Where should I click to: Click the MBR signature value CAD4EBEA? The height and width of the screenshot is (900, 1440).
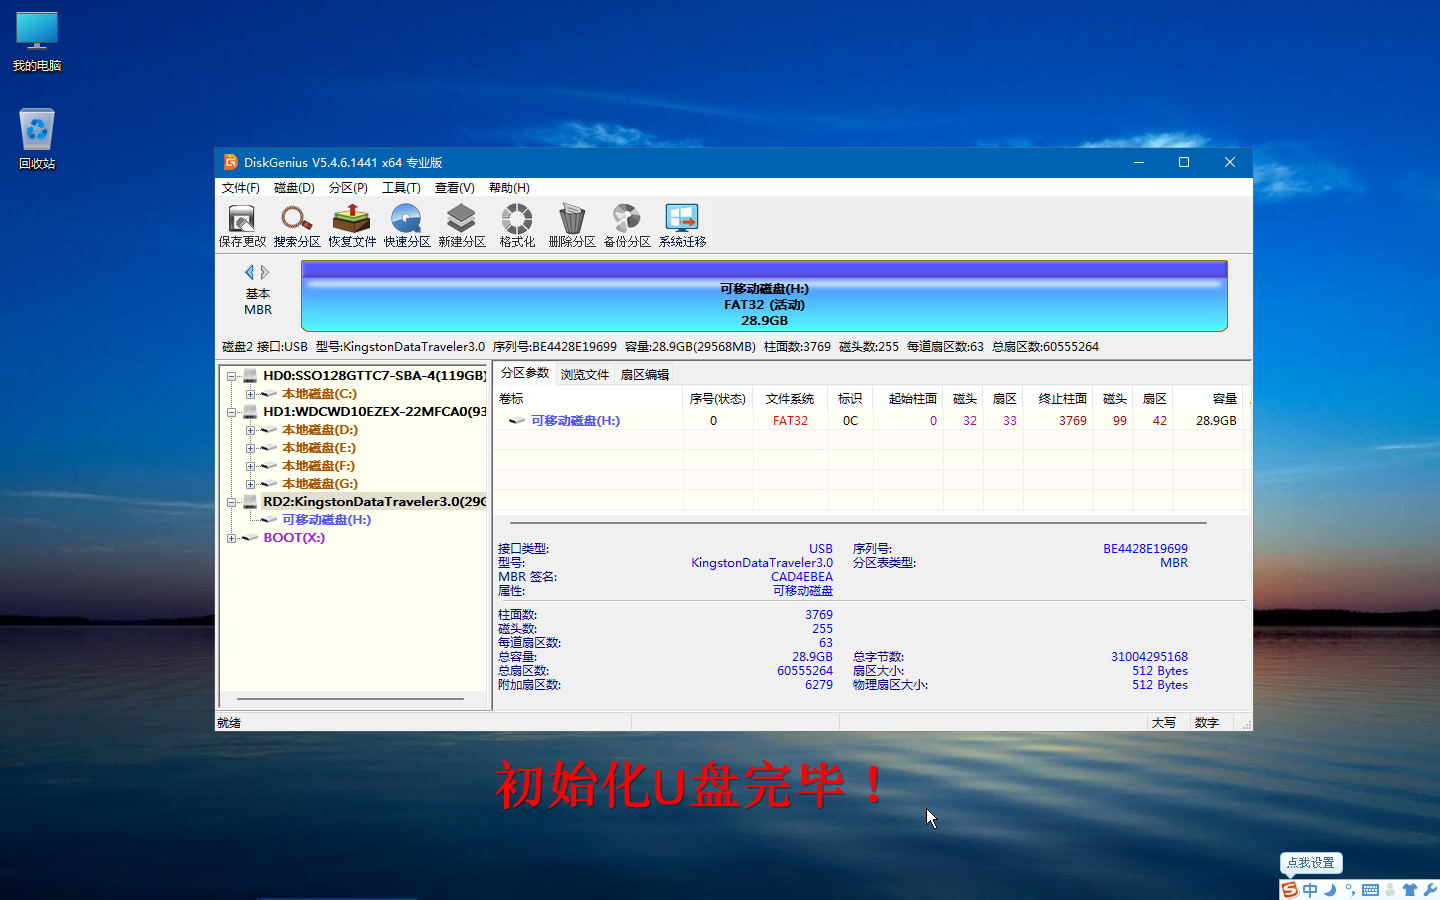click(801, 577)
